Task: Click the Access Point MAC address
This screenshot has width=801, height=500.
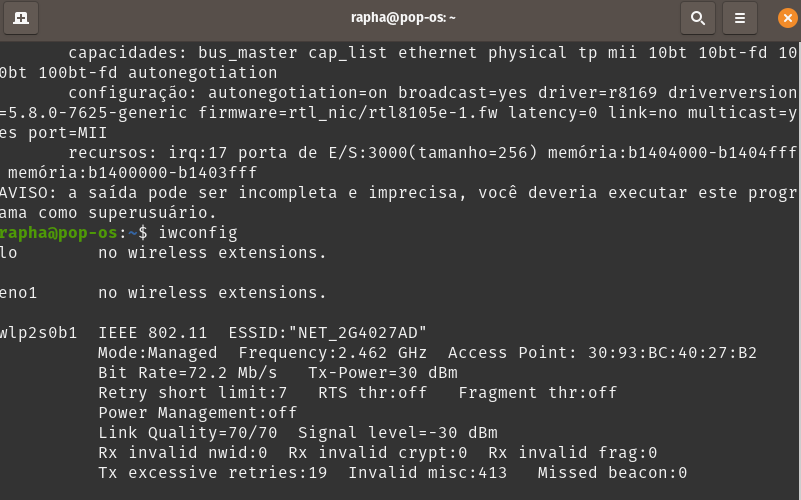Action: pyautogui.click(x=672, y=353)
